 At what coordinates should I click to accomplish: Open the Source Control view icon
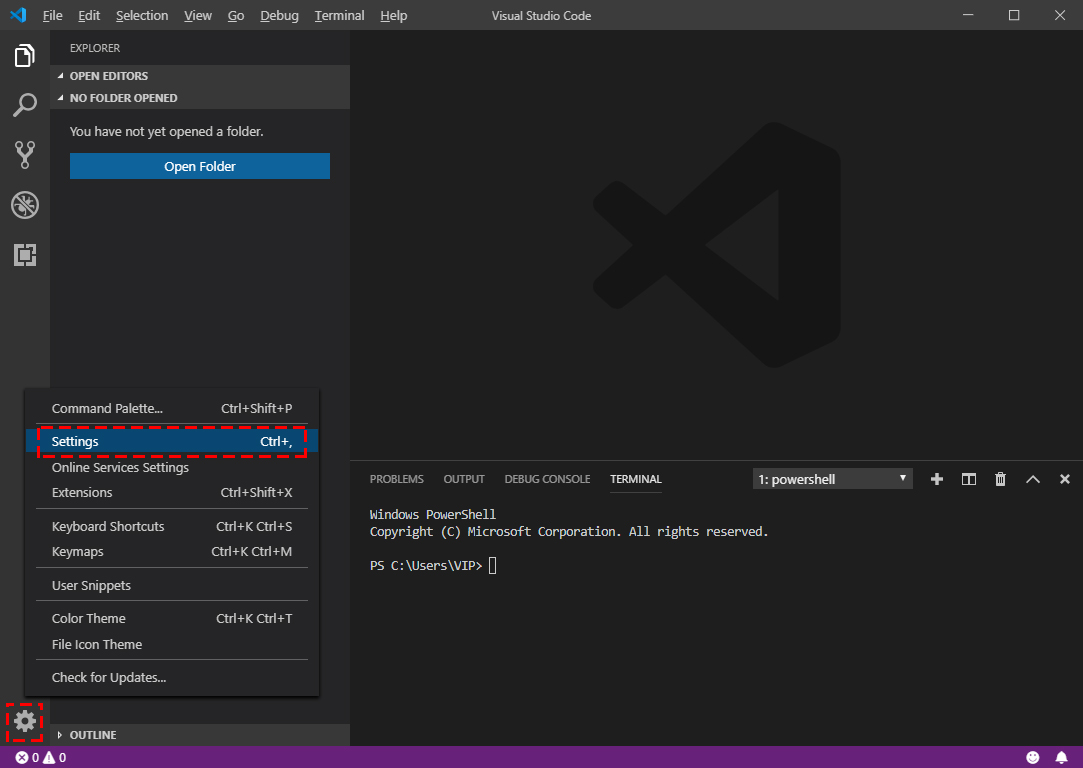point(25,155)
